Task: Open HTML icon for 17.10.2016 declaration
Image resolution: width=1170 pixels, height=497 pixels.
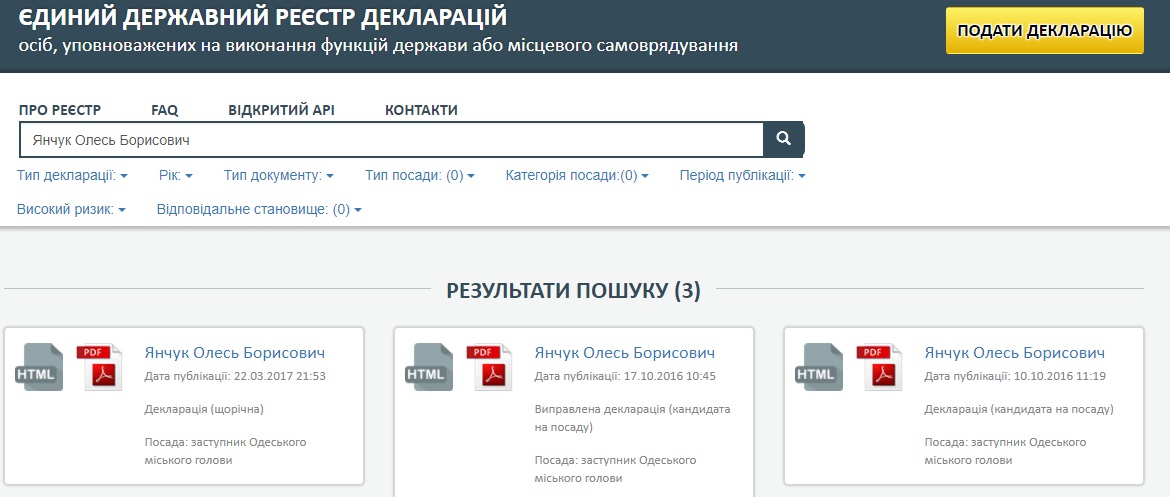Action: [430, 367]
